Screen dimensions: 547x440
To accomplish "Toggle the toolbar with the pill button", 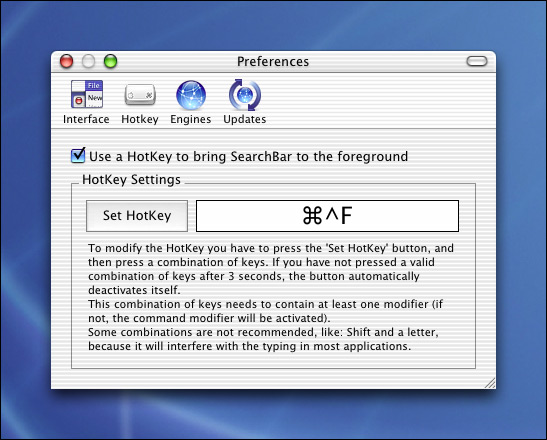I will pos(477,61).
